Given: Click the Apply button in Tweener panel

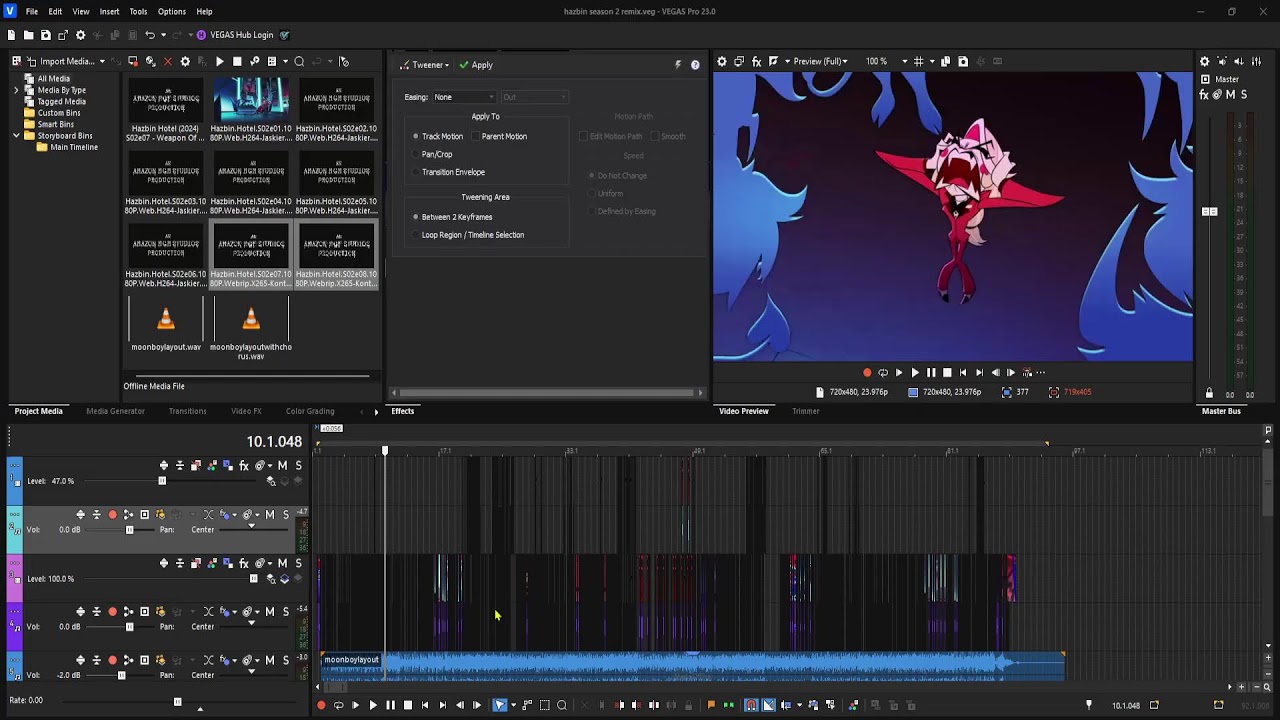Looking at the screenshot, I should [476, 65].
